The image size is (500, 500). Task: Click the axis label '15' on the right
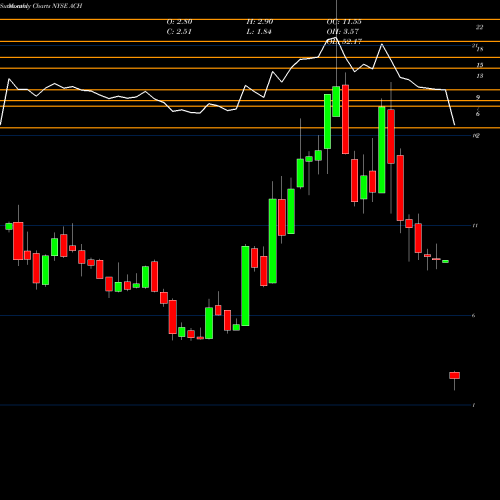coord(480,65)
